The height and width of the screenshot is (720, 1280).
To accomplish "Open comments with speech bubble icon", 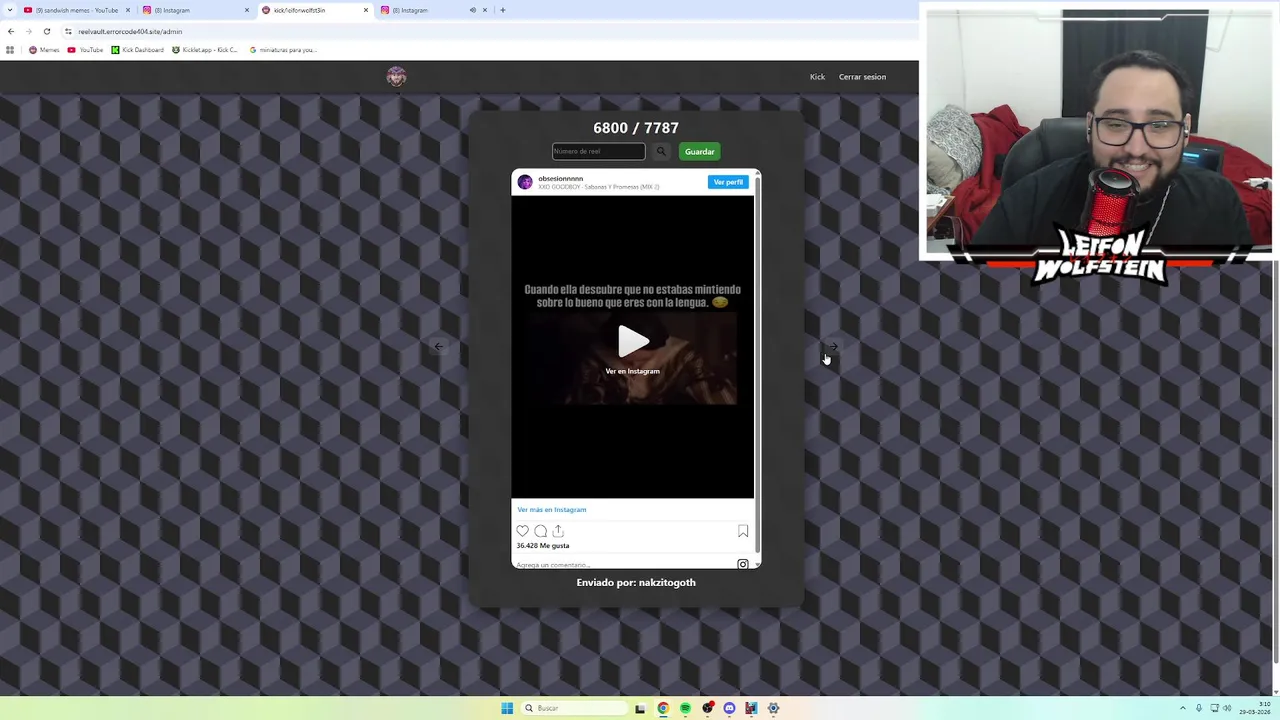I will coord(540,531).
